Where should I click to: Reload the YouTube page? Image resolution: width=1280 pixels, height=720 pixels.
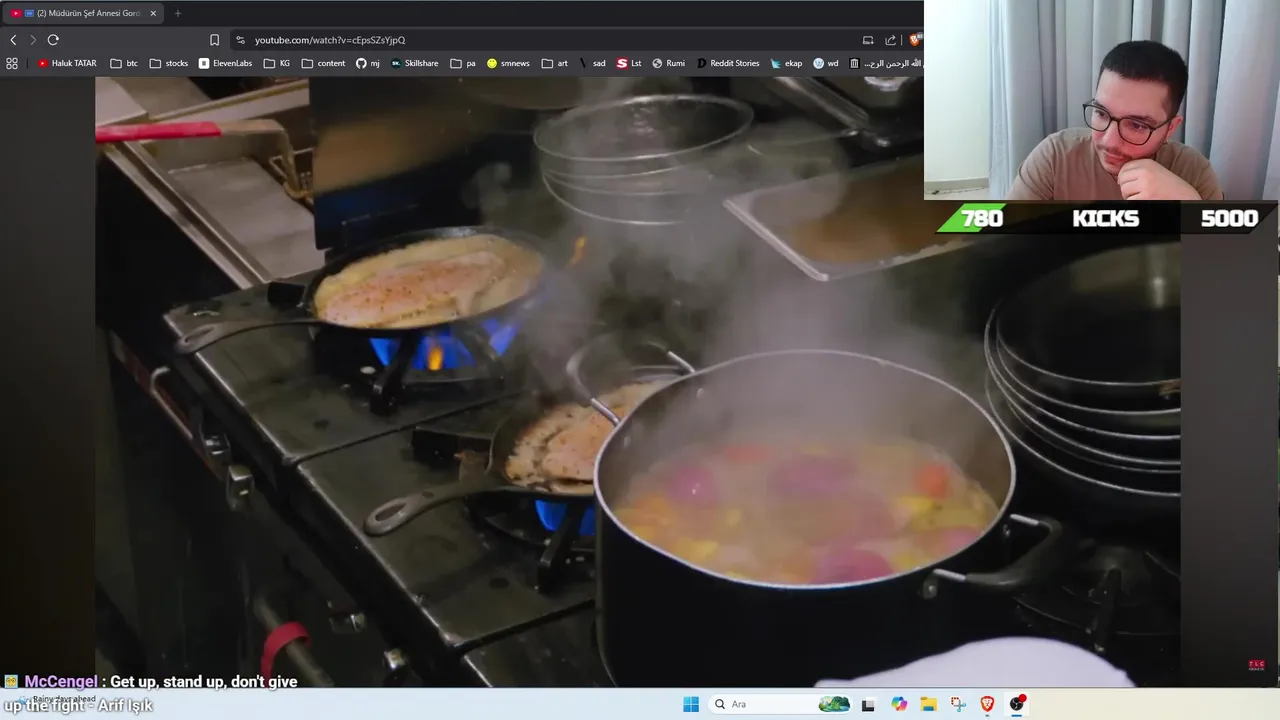[x=53, y=40]
